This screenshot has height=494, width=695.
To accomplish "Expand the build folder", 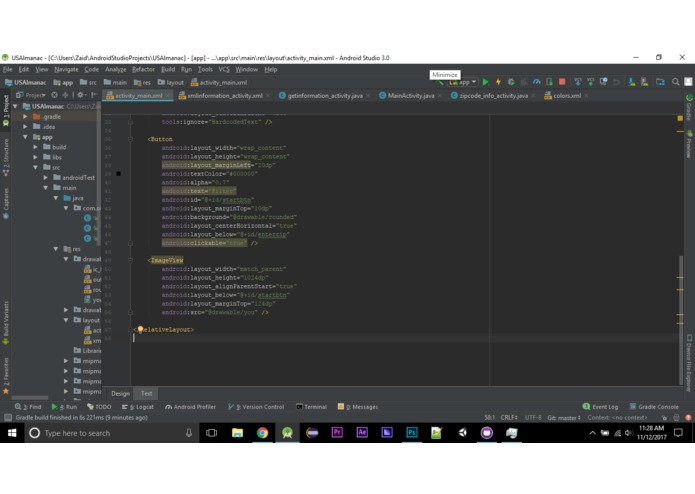I will pos(35,147).
